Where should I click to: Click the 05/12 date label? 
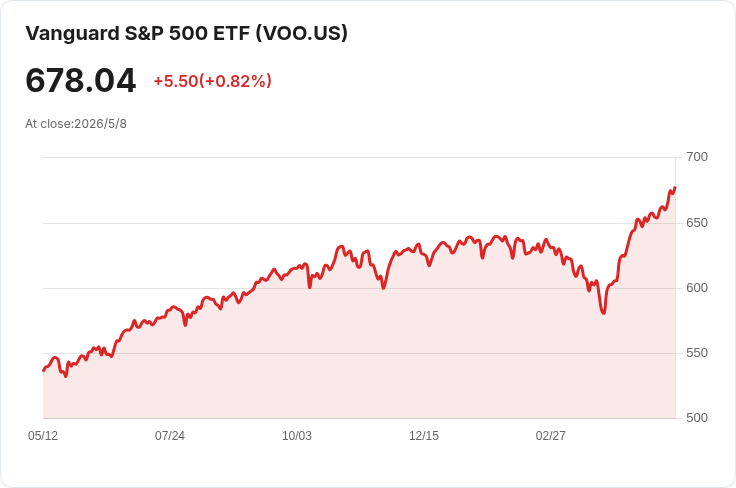coord(43,436)
